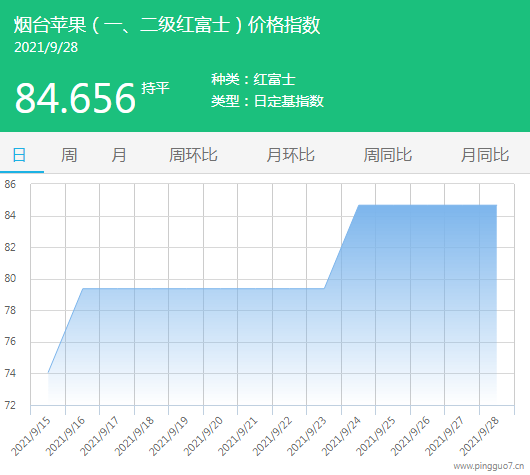Switch to the 月 monthly tab
Screen dimensions: 530x475
[119, 155]
